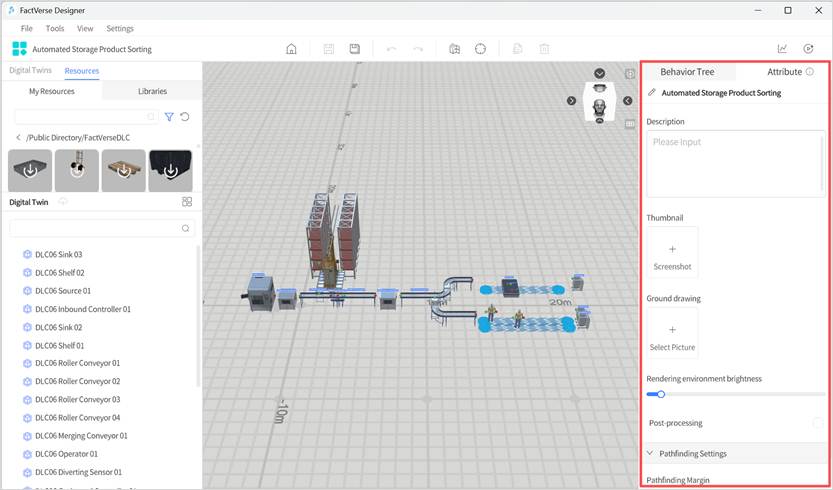Click the pencil icon to rename scene

pyautogui.click(x=652, y=93)
